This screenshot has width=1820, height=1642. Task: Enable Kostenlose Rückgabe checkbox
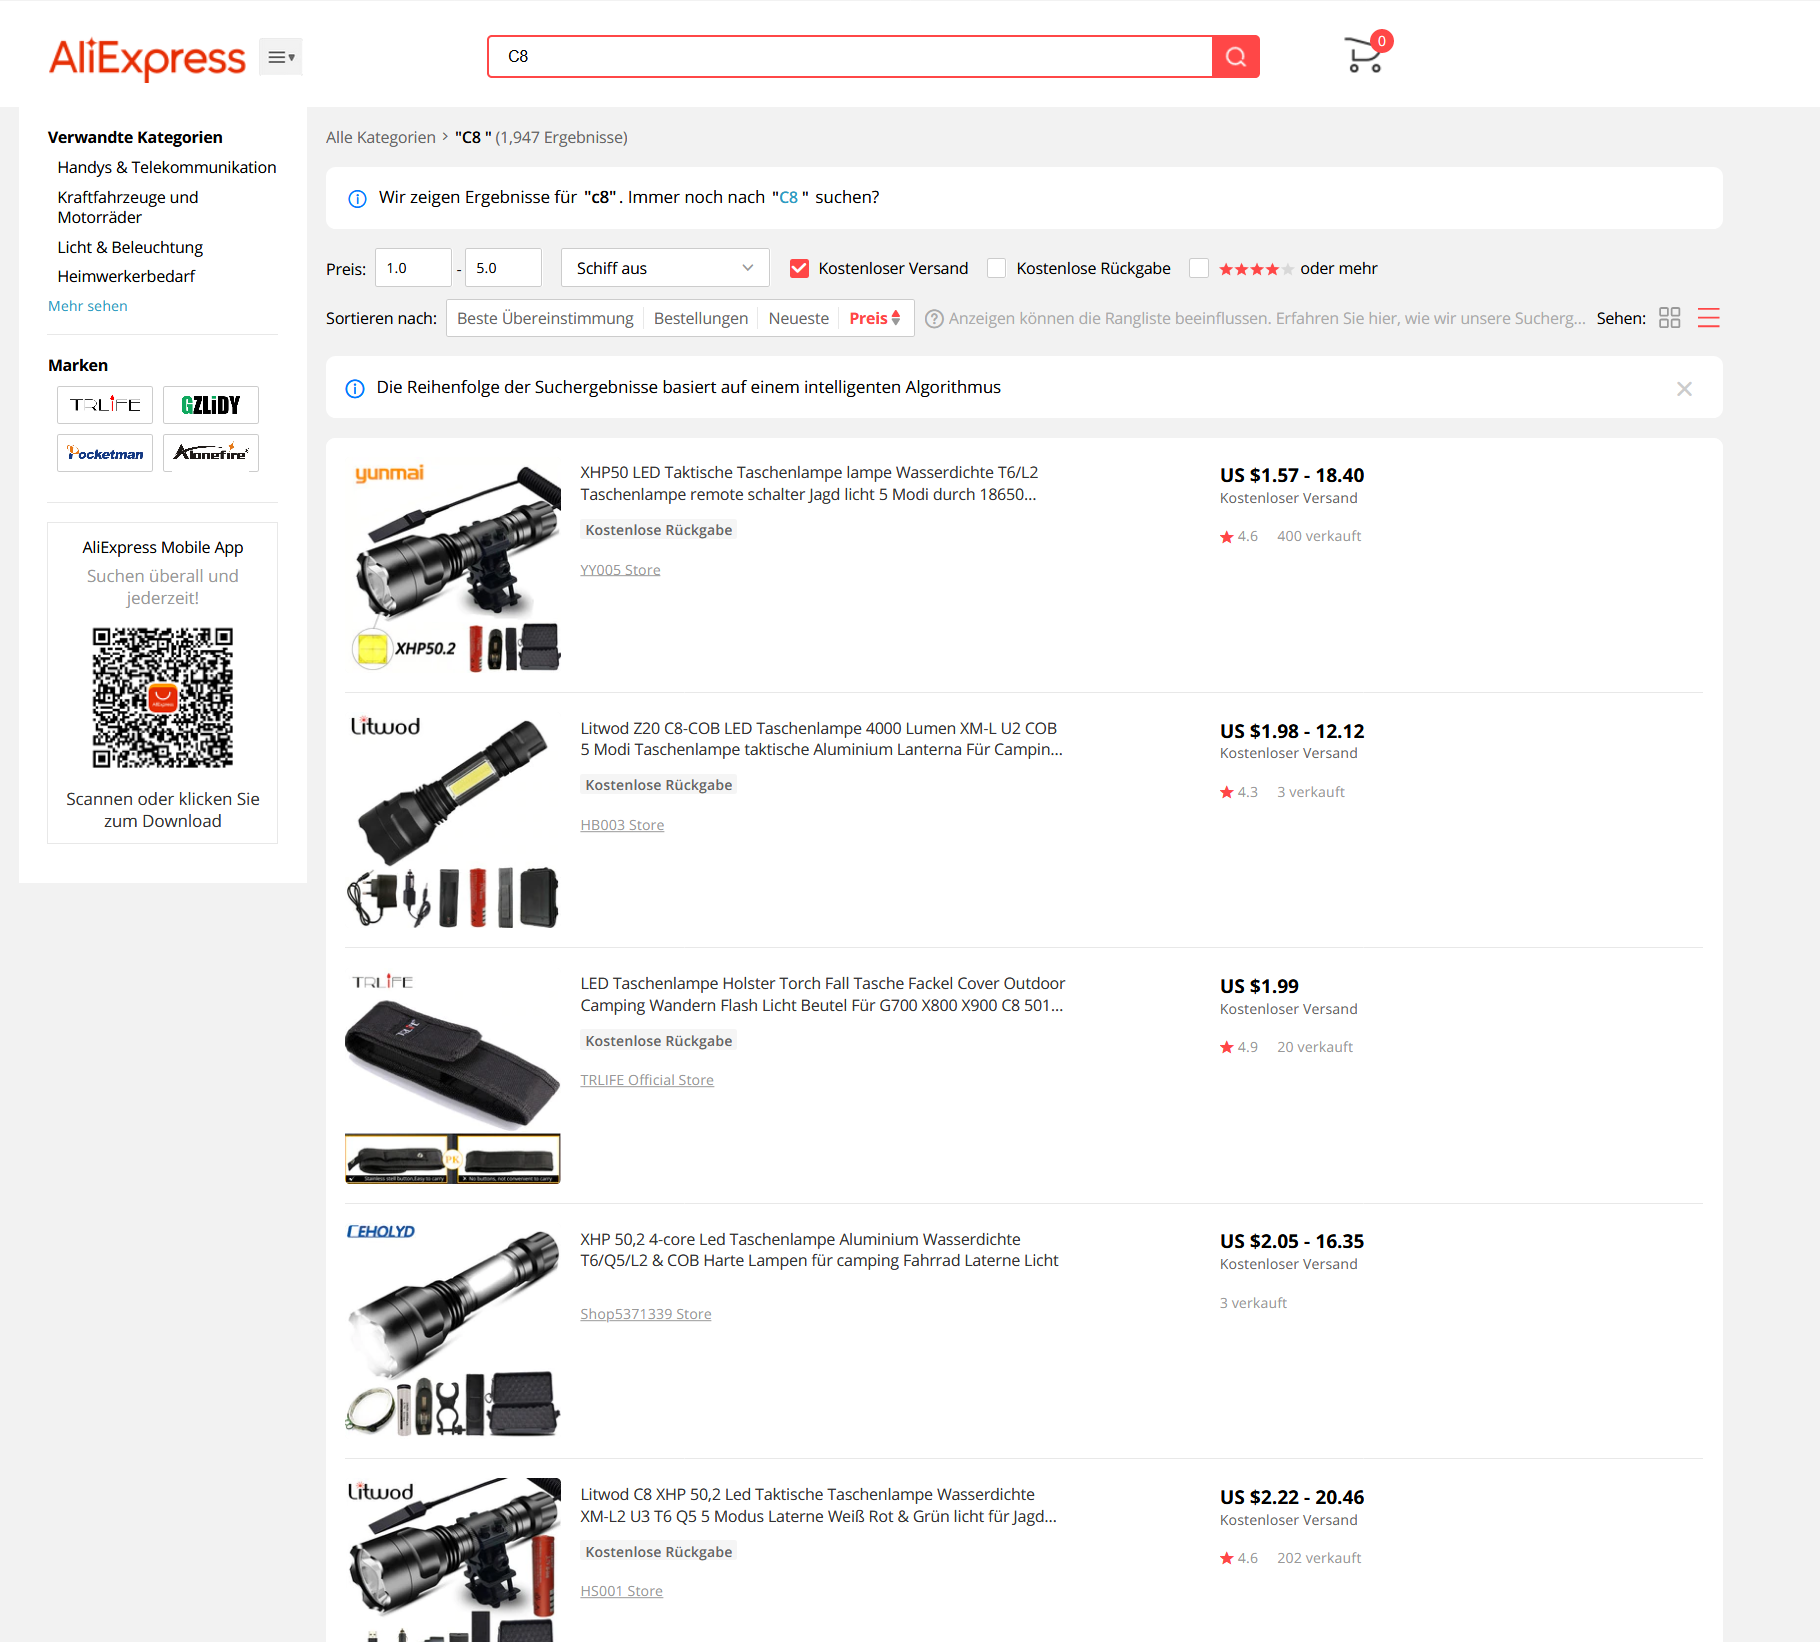click(x=997, y=268)
